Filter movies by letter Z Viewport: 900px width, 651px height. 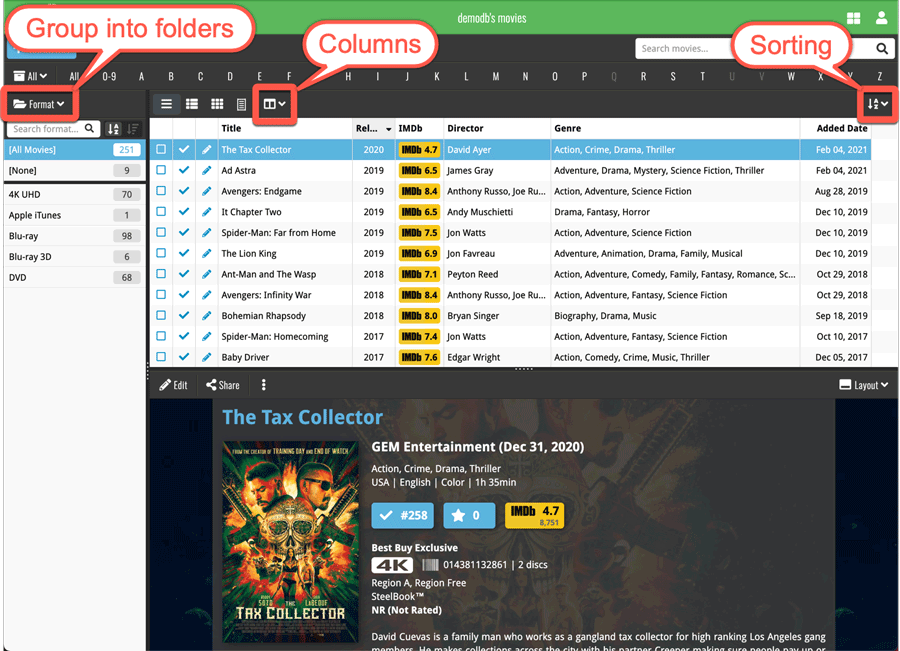point(879,76)
